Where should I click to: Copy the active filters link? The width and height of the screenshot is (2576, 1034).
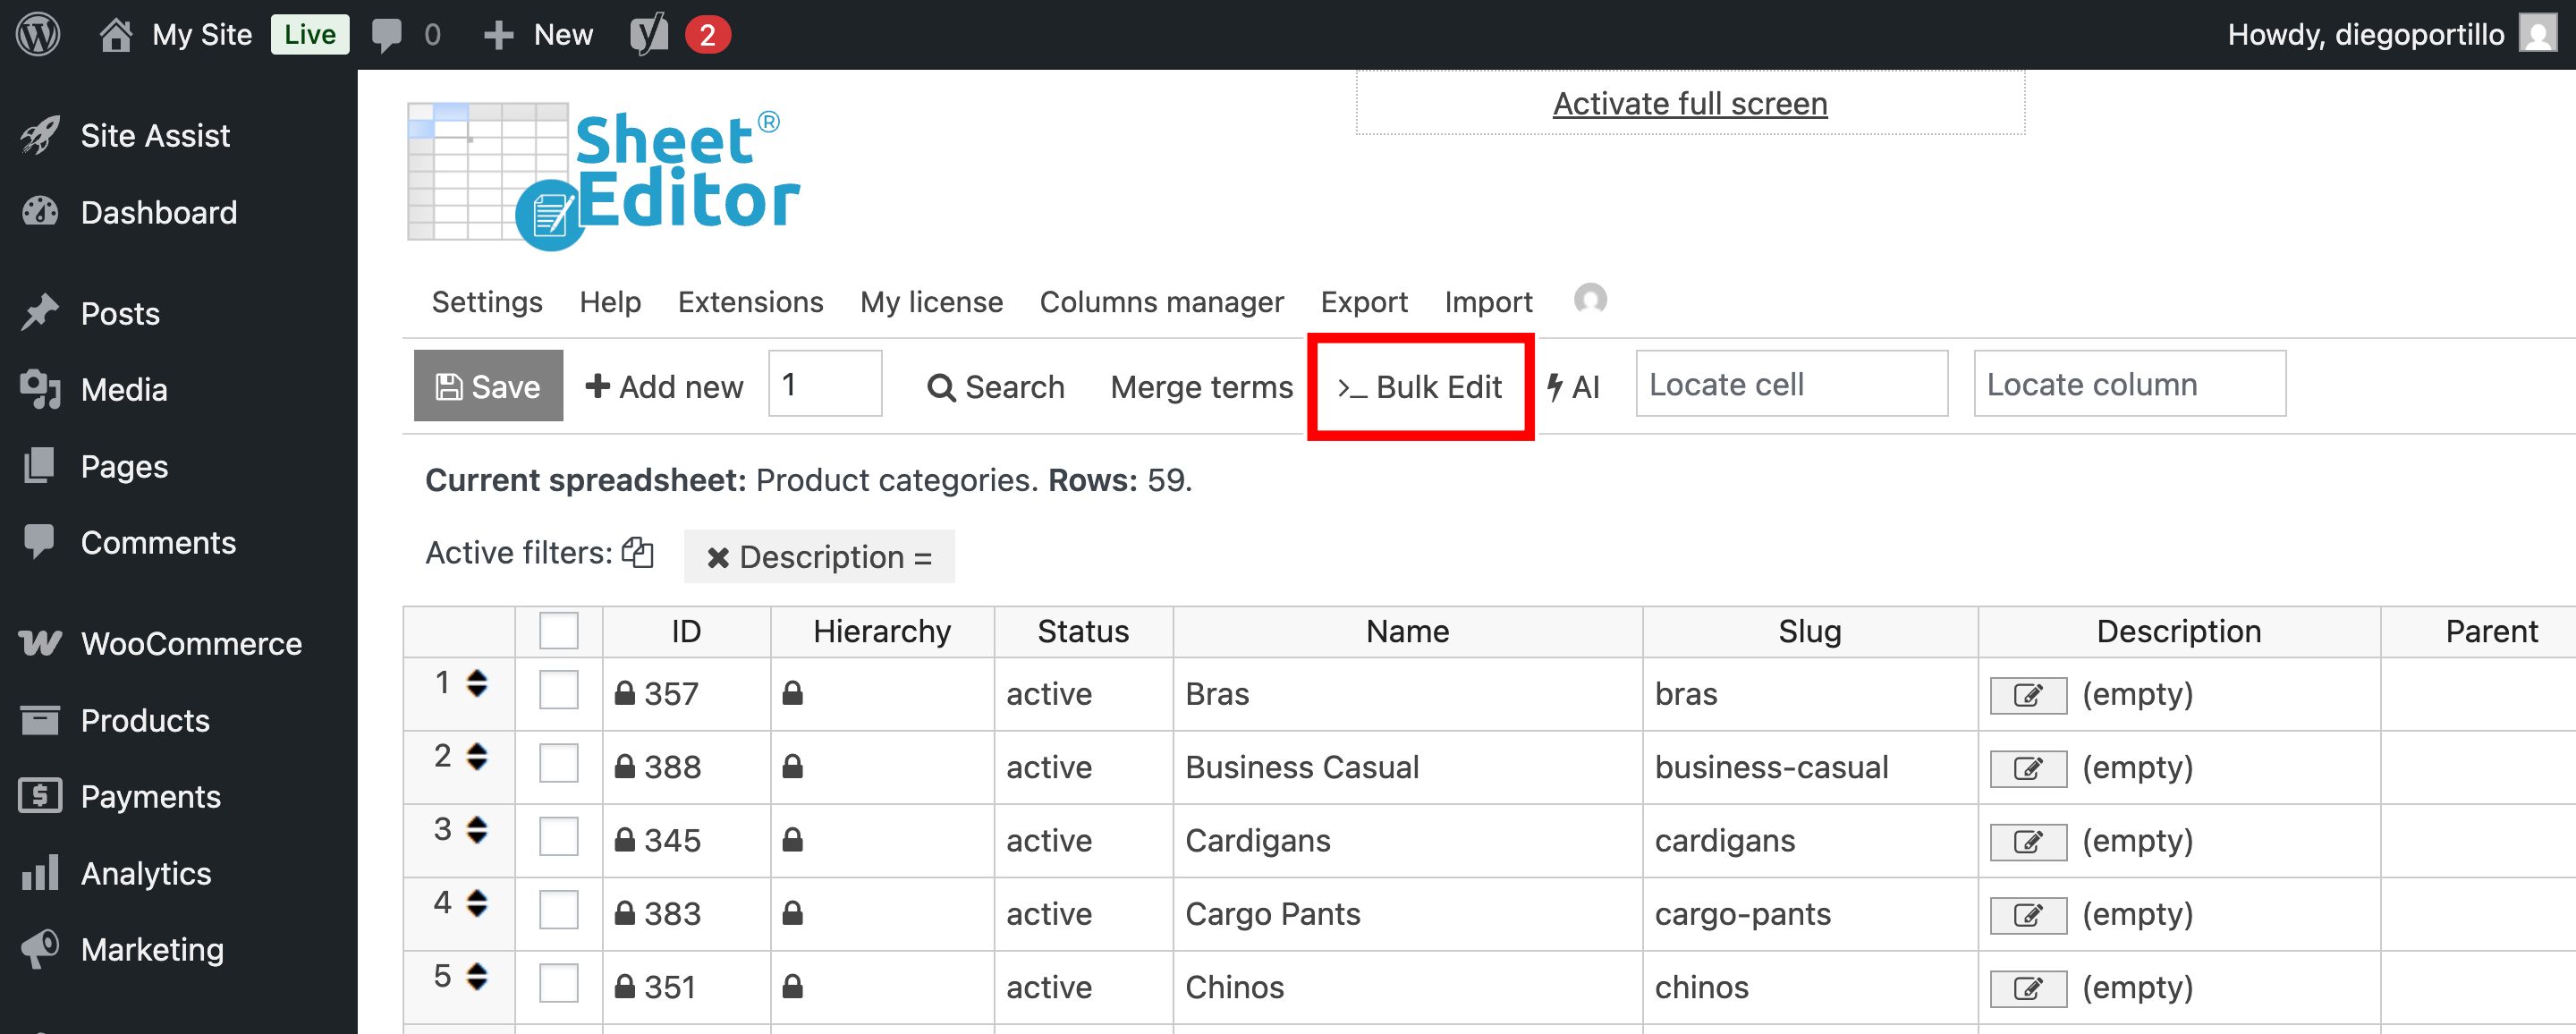point(637,552)
